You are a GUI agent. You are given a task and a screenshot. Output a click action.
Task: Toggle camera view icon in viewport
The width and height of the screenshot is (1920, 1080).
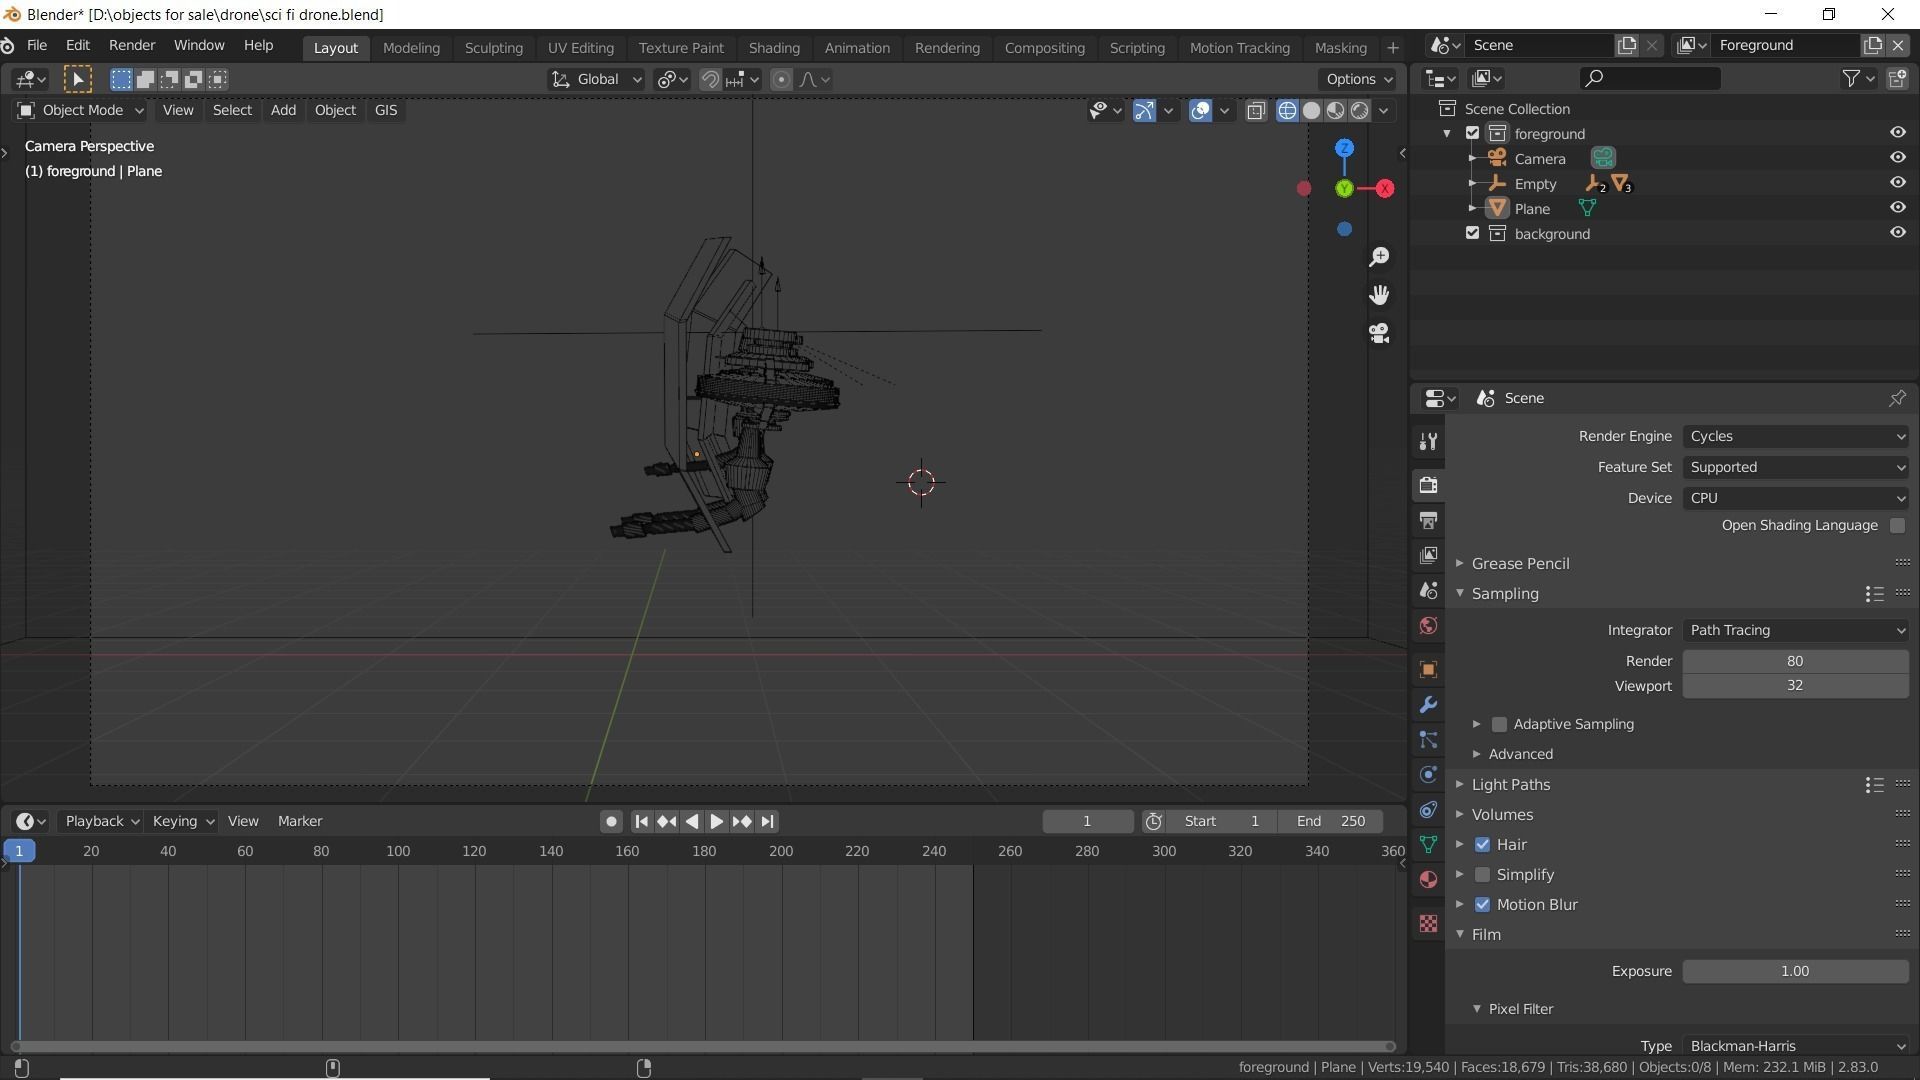(x=1379, y=333)
